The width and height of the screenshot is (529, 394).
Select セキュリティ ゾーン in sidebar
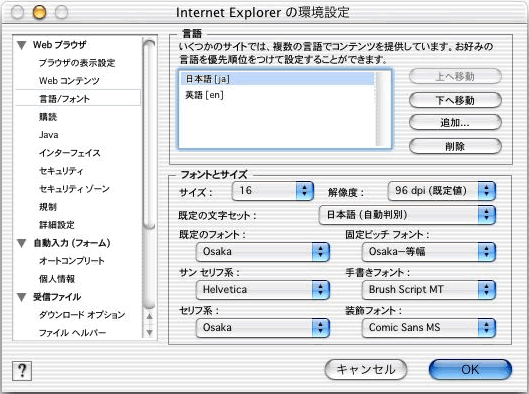tap(75, 189)
